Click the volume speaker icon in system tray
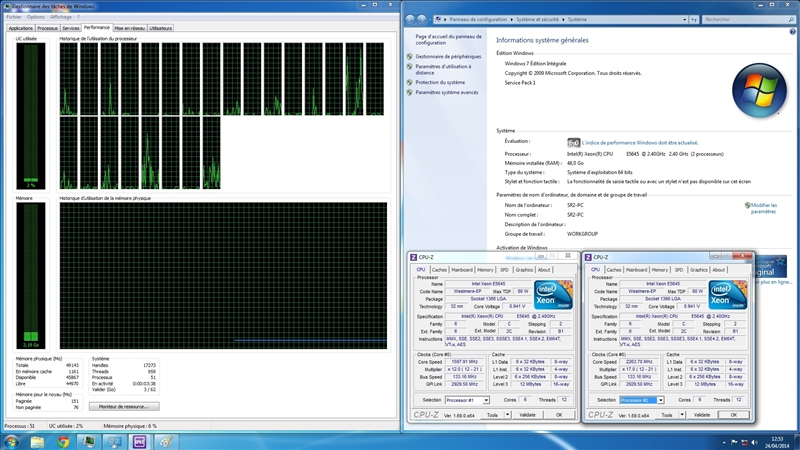This screenshot has width=800, height=450. 756,441
